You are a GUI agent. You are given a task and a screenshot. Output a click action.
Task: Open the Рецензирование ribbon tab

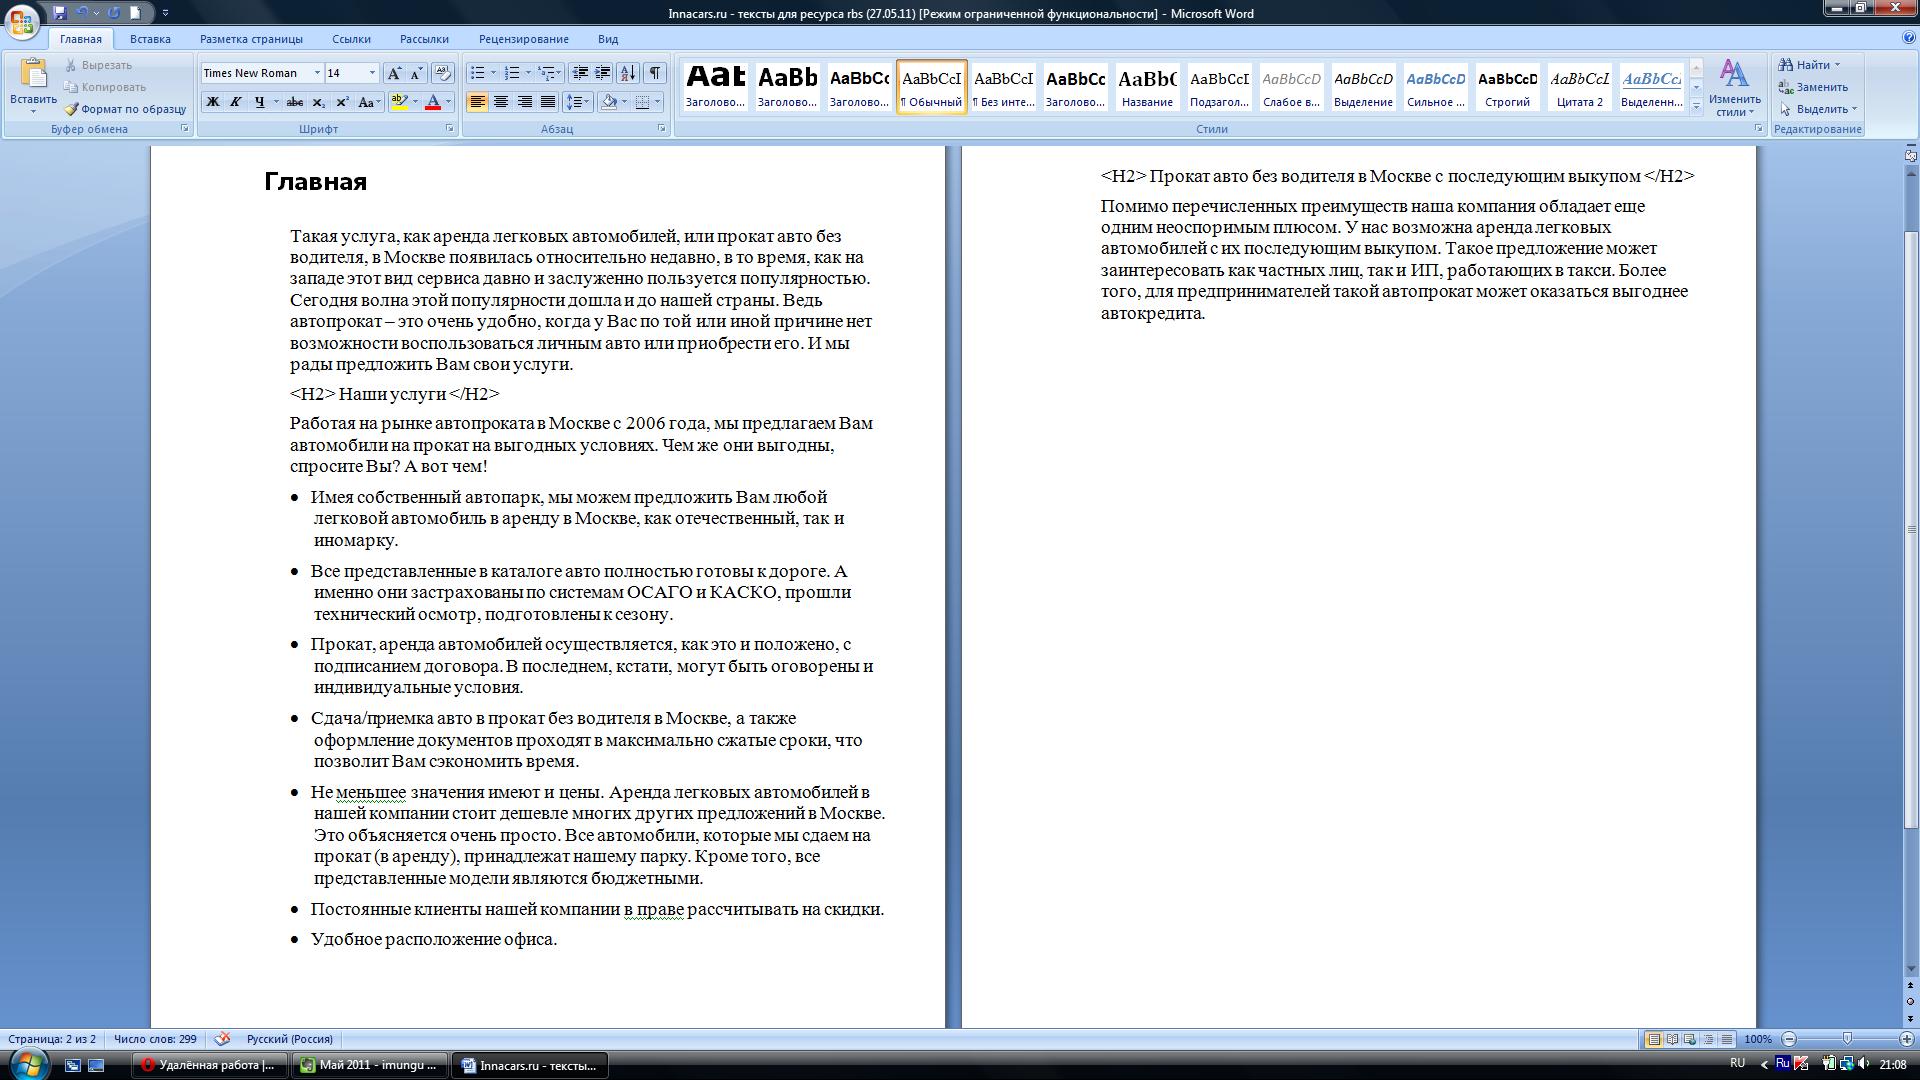point(523,39)
